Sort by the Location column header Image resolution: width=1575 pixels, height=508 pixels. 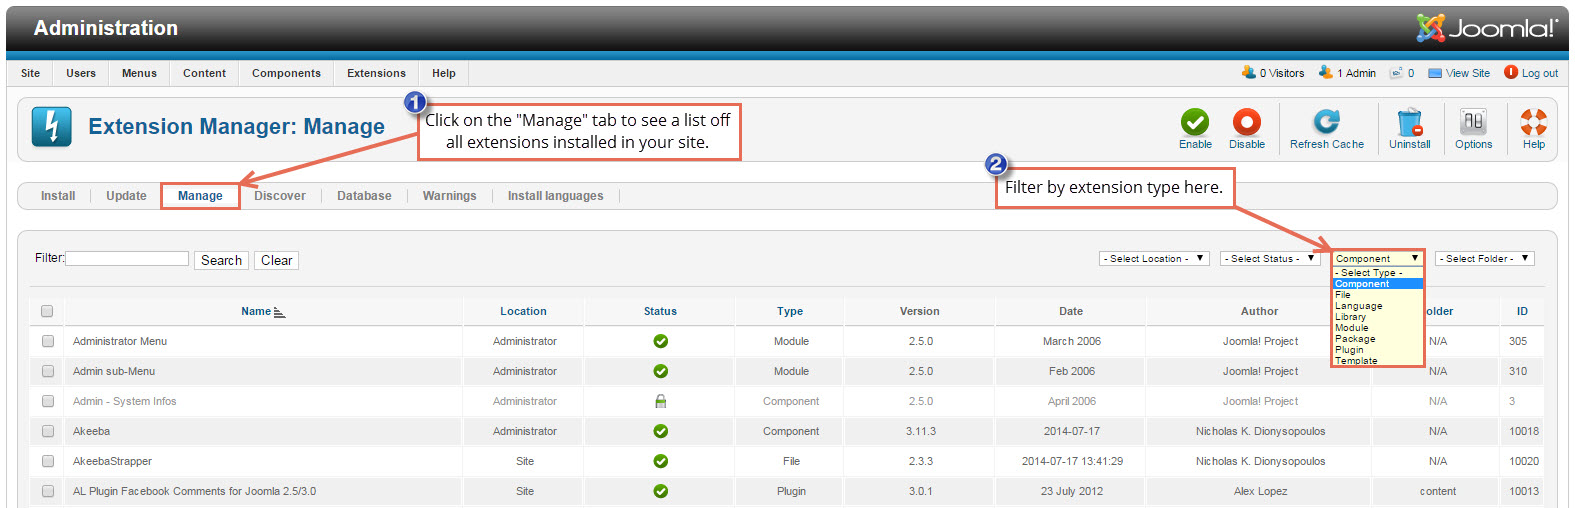click(x=523, y=311)
